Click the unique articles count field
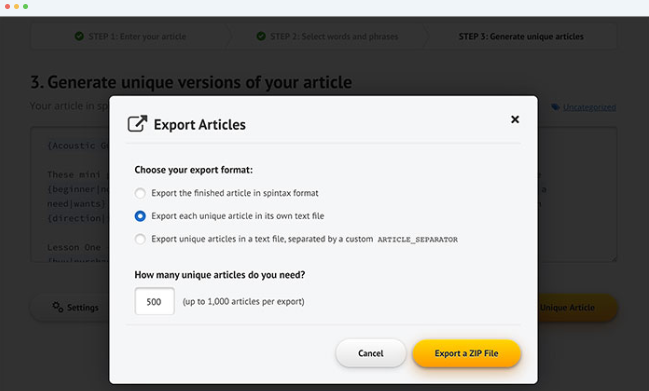Image resolution: width=649 pixels, height=391 pixels. point(154,301)
